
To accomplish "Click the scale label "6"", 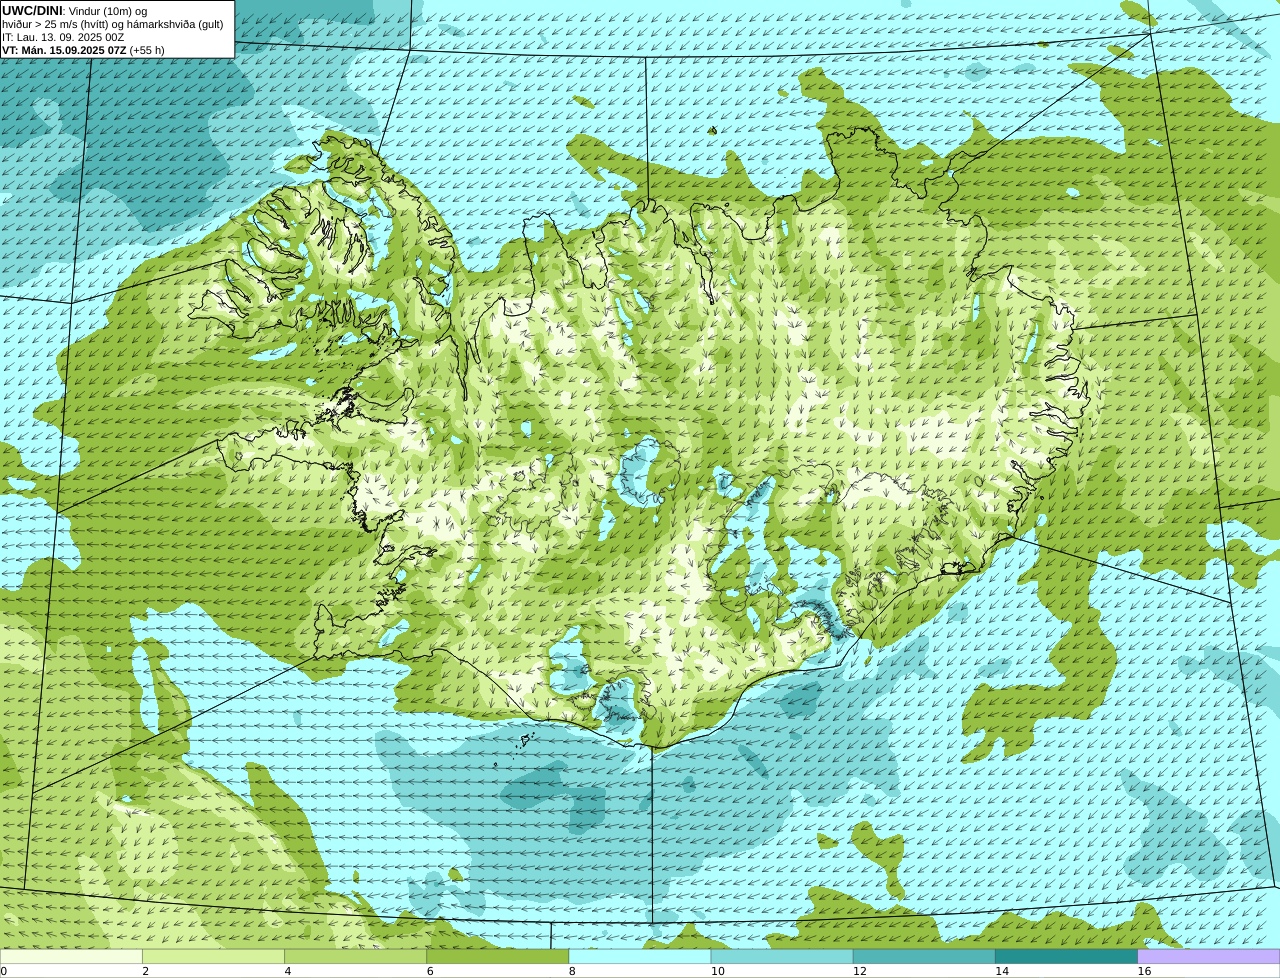I will pos(430,971).
